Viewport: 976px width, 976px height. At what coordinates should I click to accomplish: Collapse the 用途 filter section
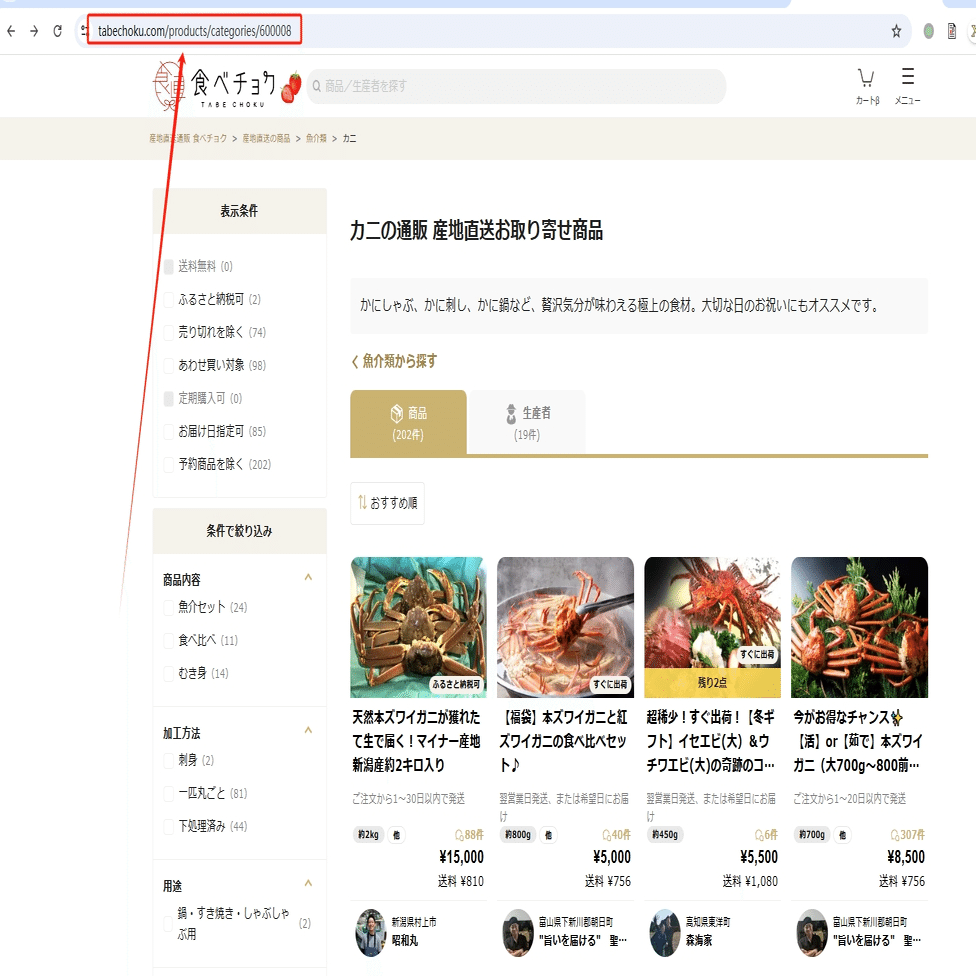[x=307, y=883]
